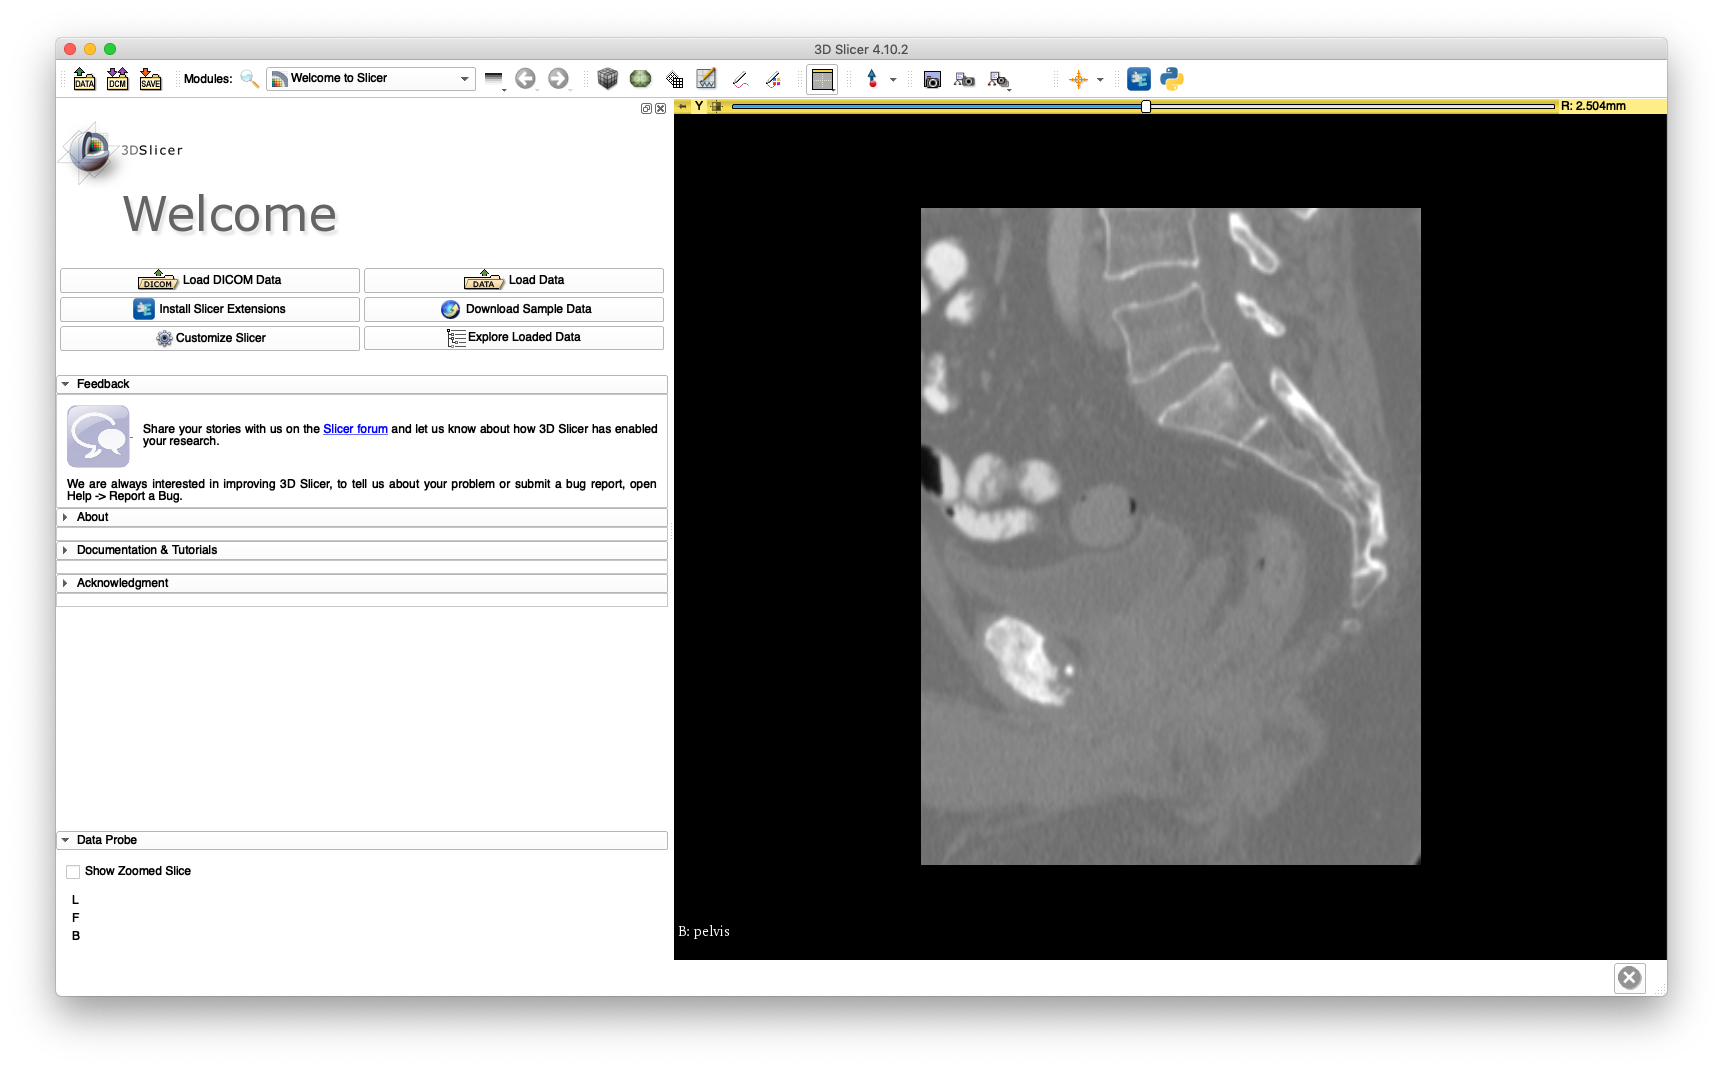Click the restore scene view icon
Image resolution: width=1723 pixels, height=1070 pixels.
[998, 79]
